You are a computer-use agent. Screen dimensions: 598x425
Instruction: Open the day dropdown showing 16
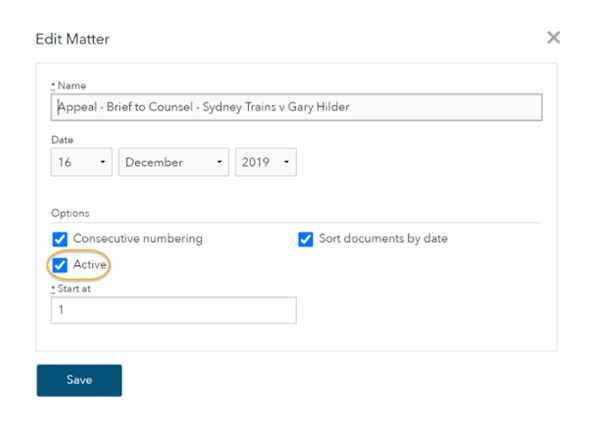[82, 162]
